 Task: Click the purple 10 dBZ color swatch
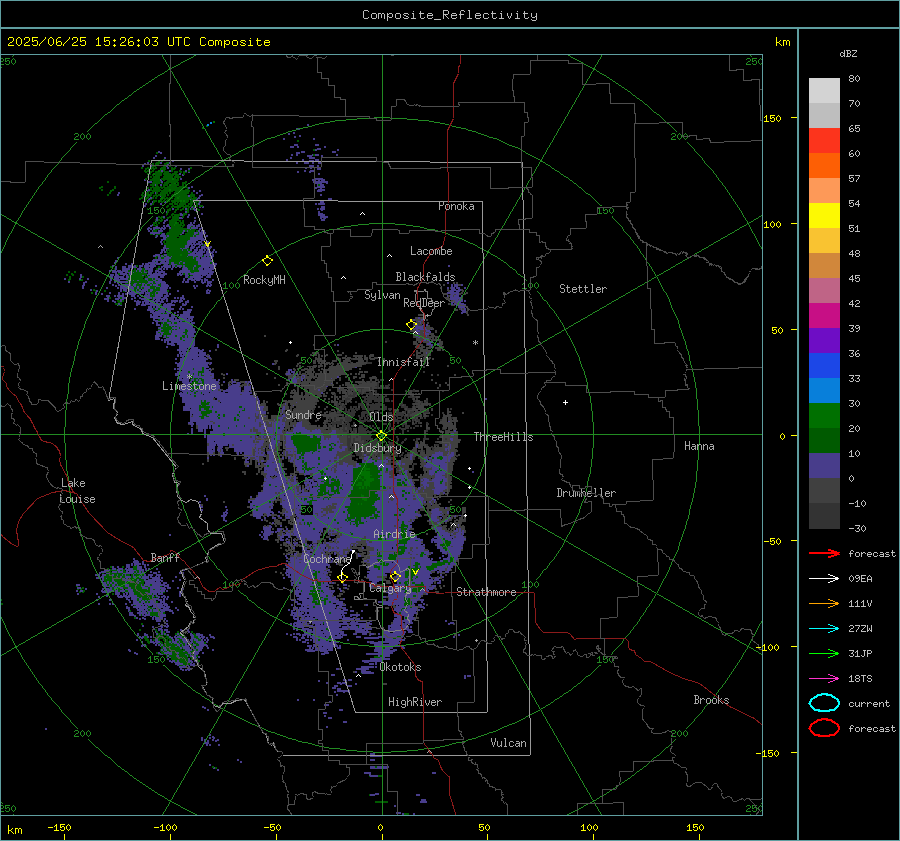[824, 466]
